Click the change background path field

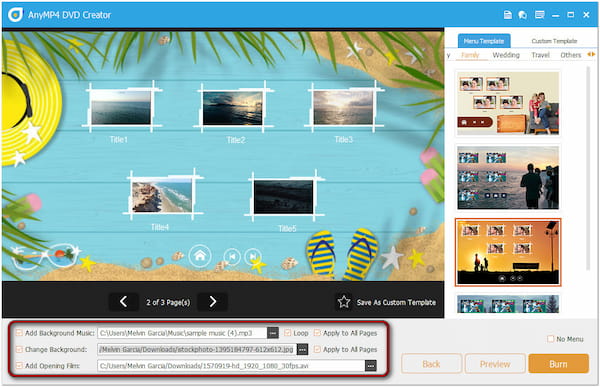click(197, 349)
